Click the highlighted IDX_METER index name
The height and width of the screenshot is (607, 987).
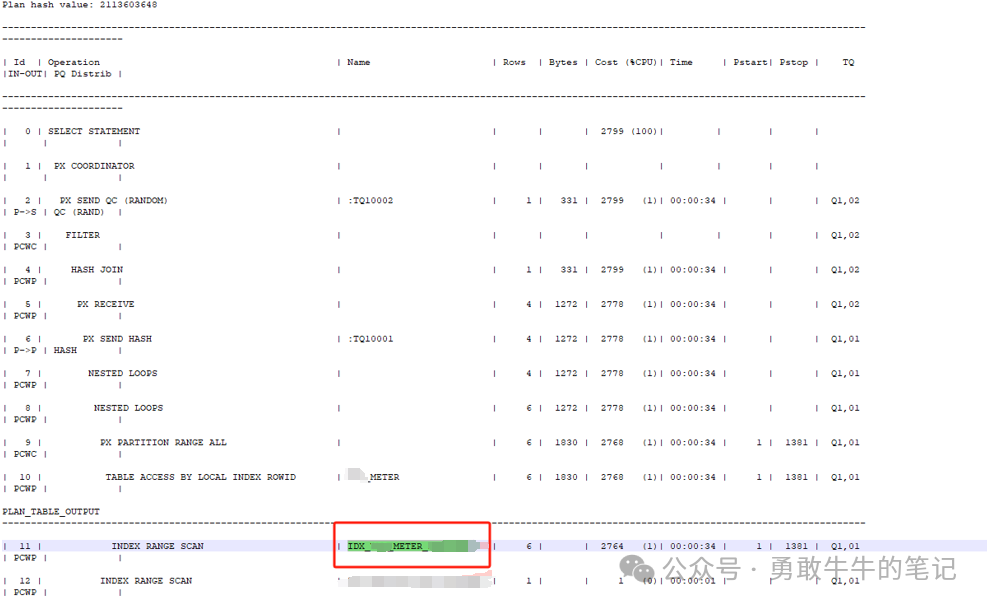tap(412, 546)
